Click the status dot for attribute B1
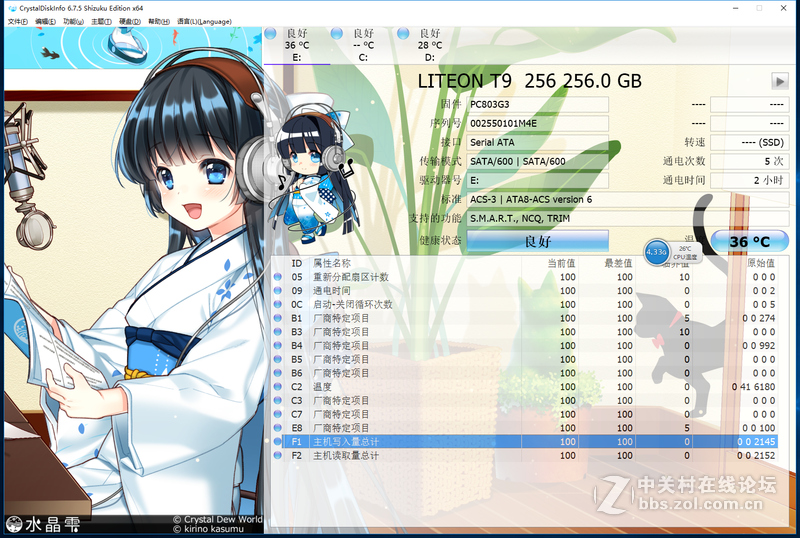Screen dimensions: 800x538 point(278,318)
